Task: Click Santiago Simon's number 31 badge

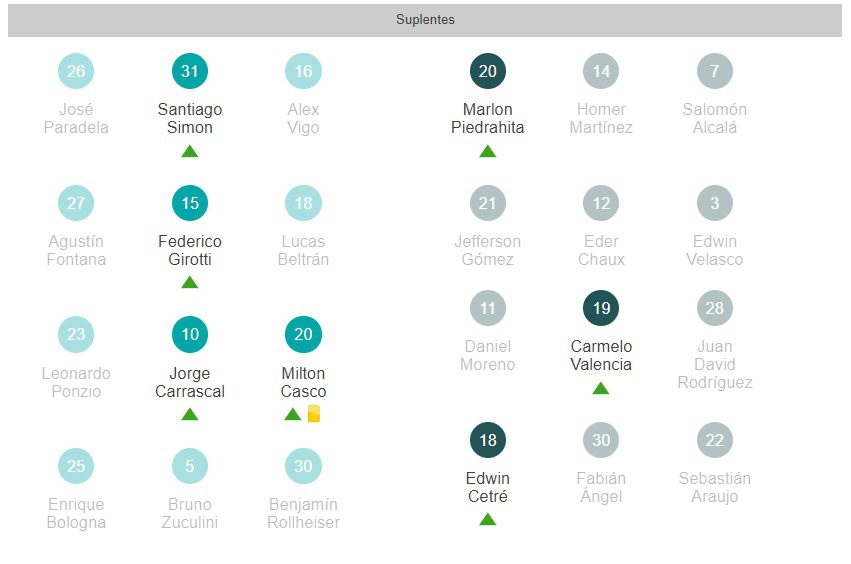Action: [190, 71]
